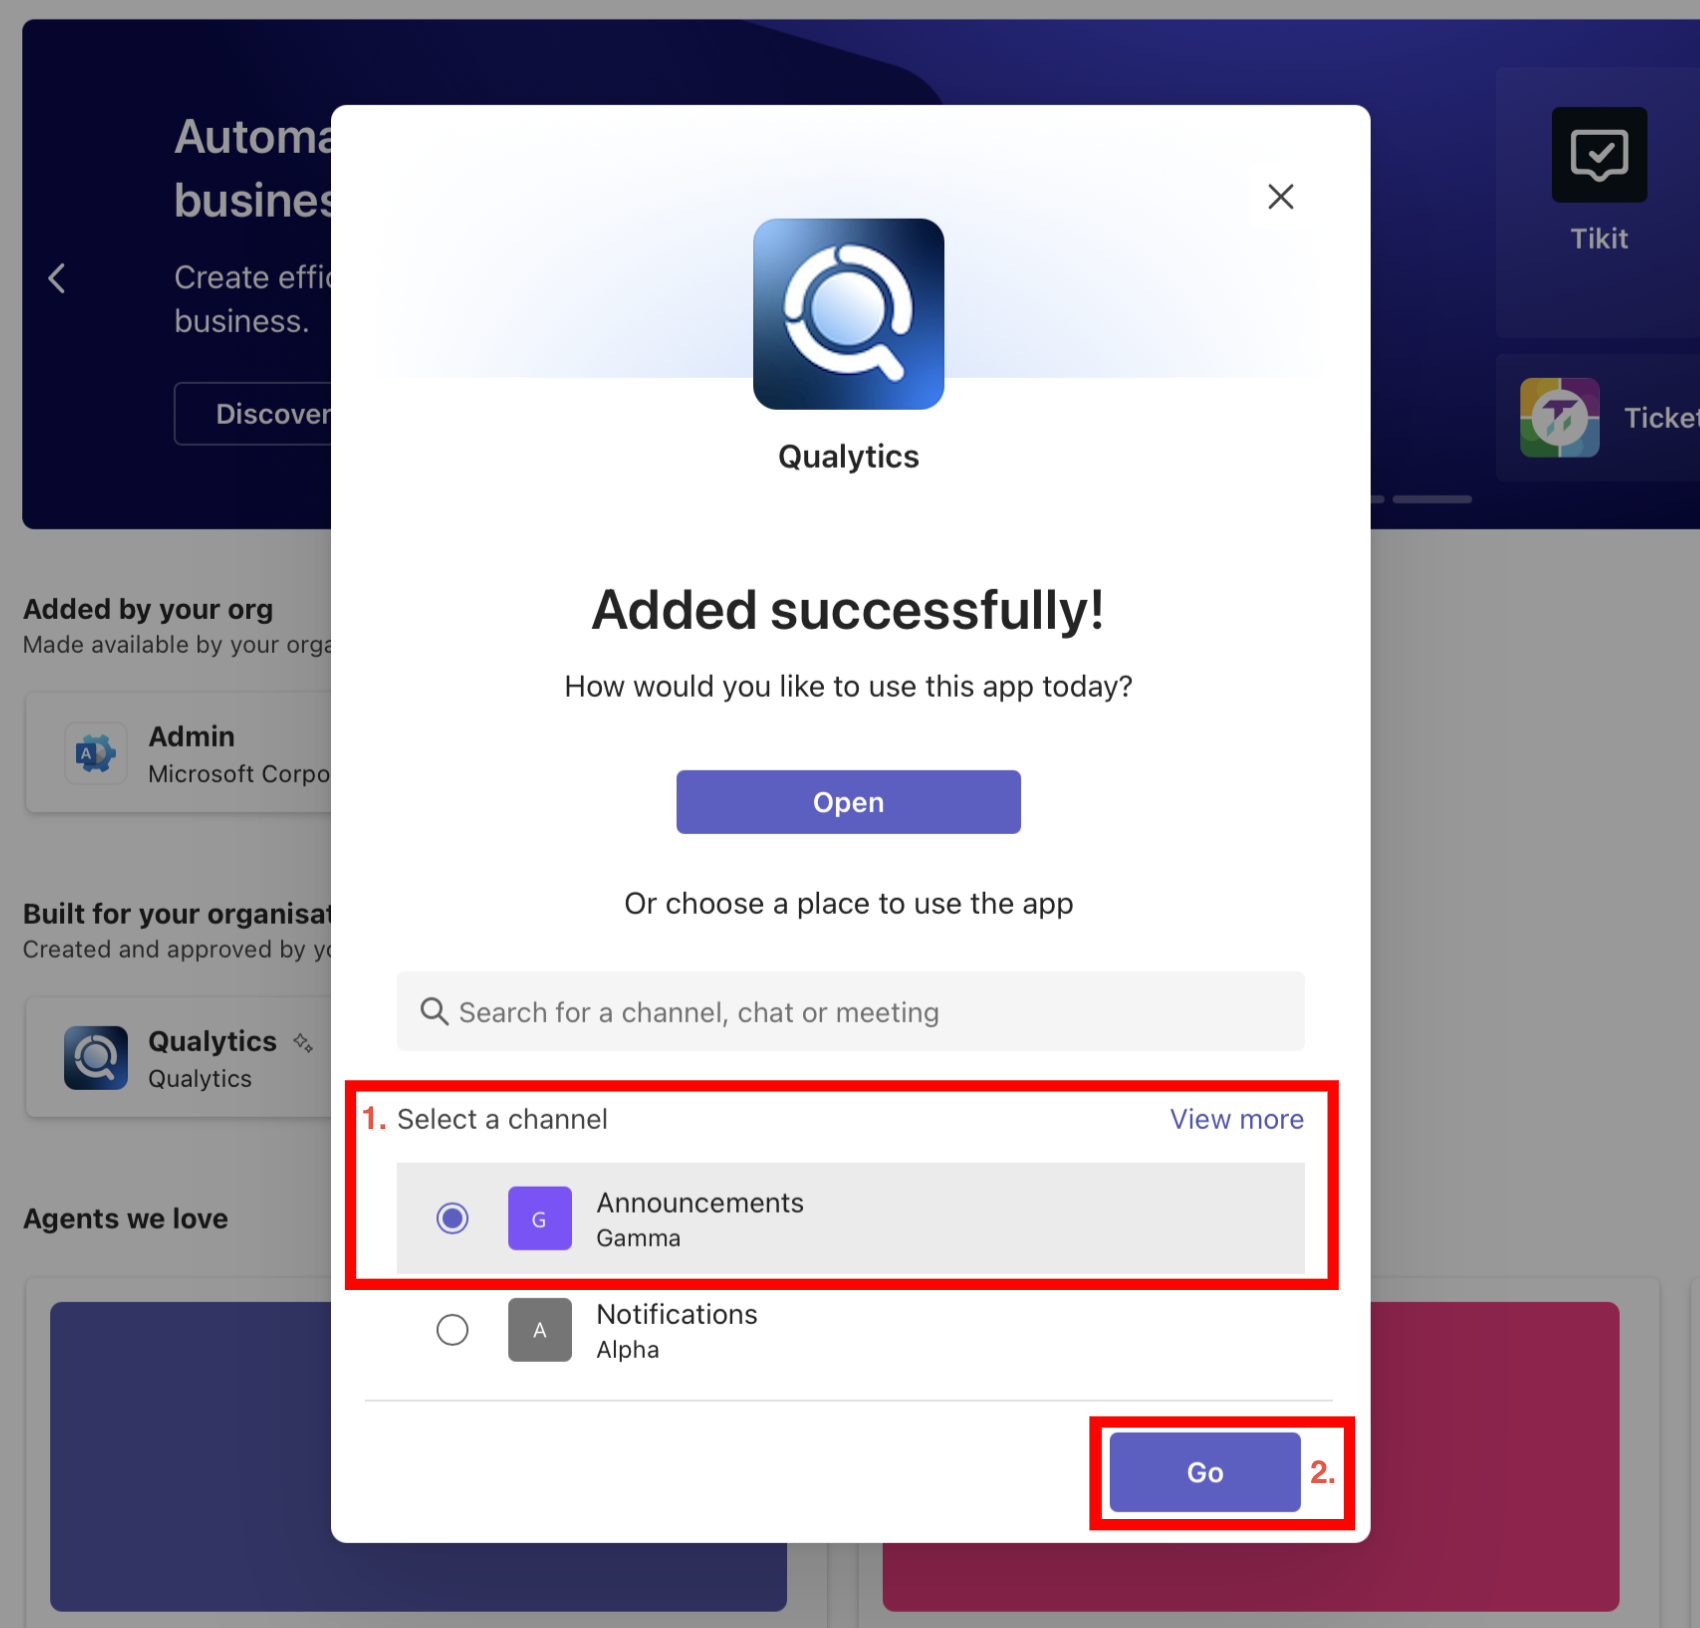This screenshot has width=1700, height=1628.
Task: Click the Go button
Action: [1205, 1472]
